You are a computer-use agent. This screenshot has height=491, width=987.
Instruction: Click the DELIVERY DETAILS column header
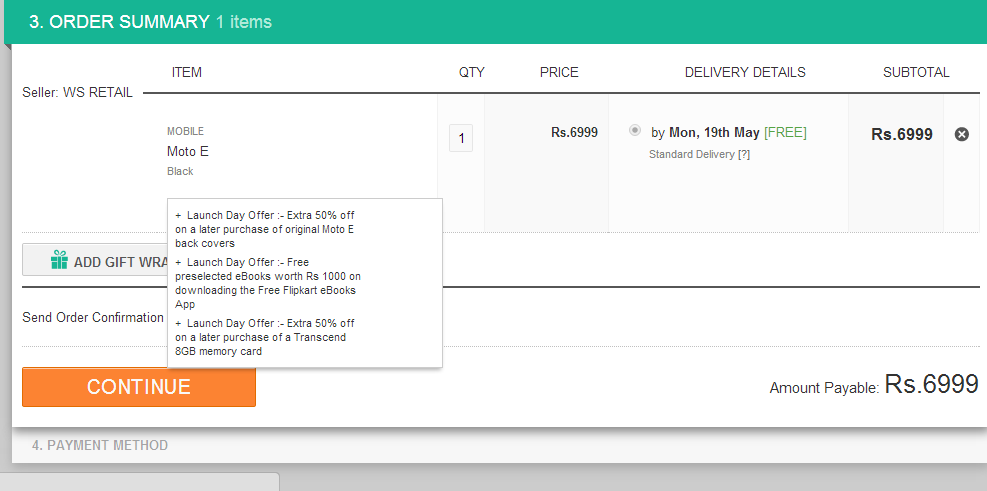(x=745, y=72)
